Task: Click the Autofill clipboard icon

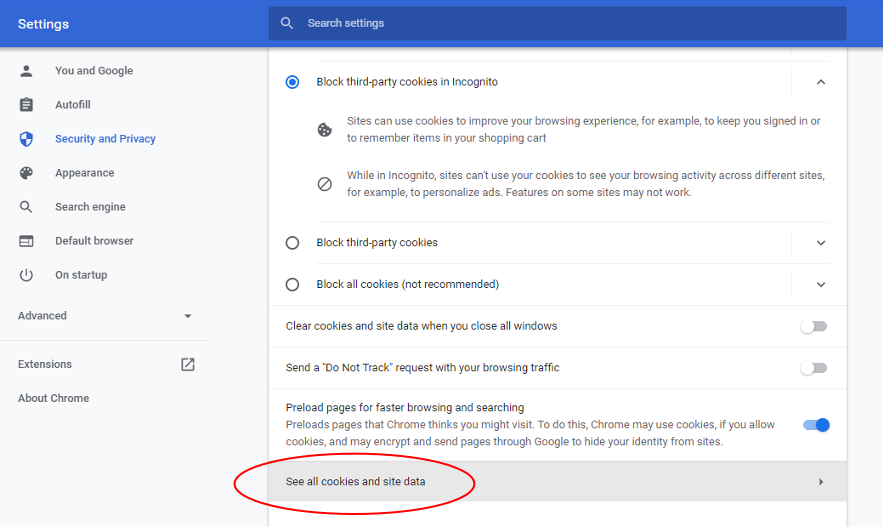Action: (27, 105)
